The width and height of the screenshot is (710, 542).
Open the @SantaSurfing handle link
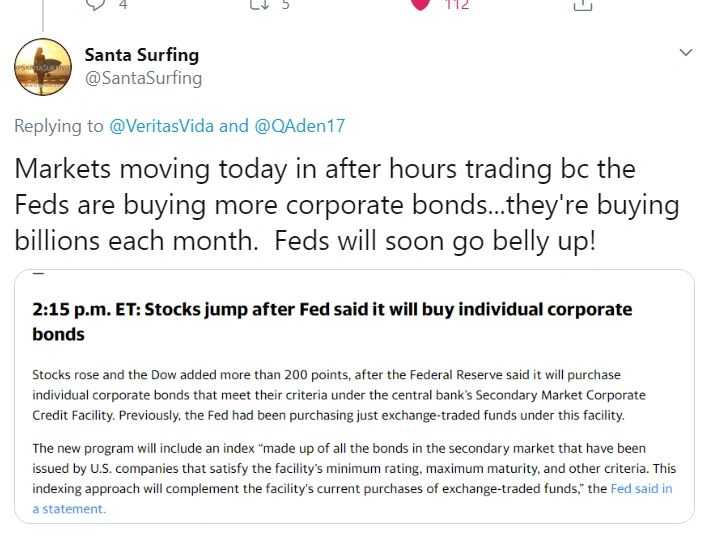pyautogui.click(x=143, y=78)
